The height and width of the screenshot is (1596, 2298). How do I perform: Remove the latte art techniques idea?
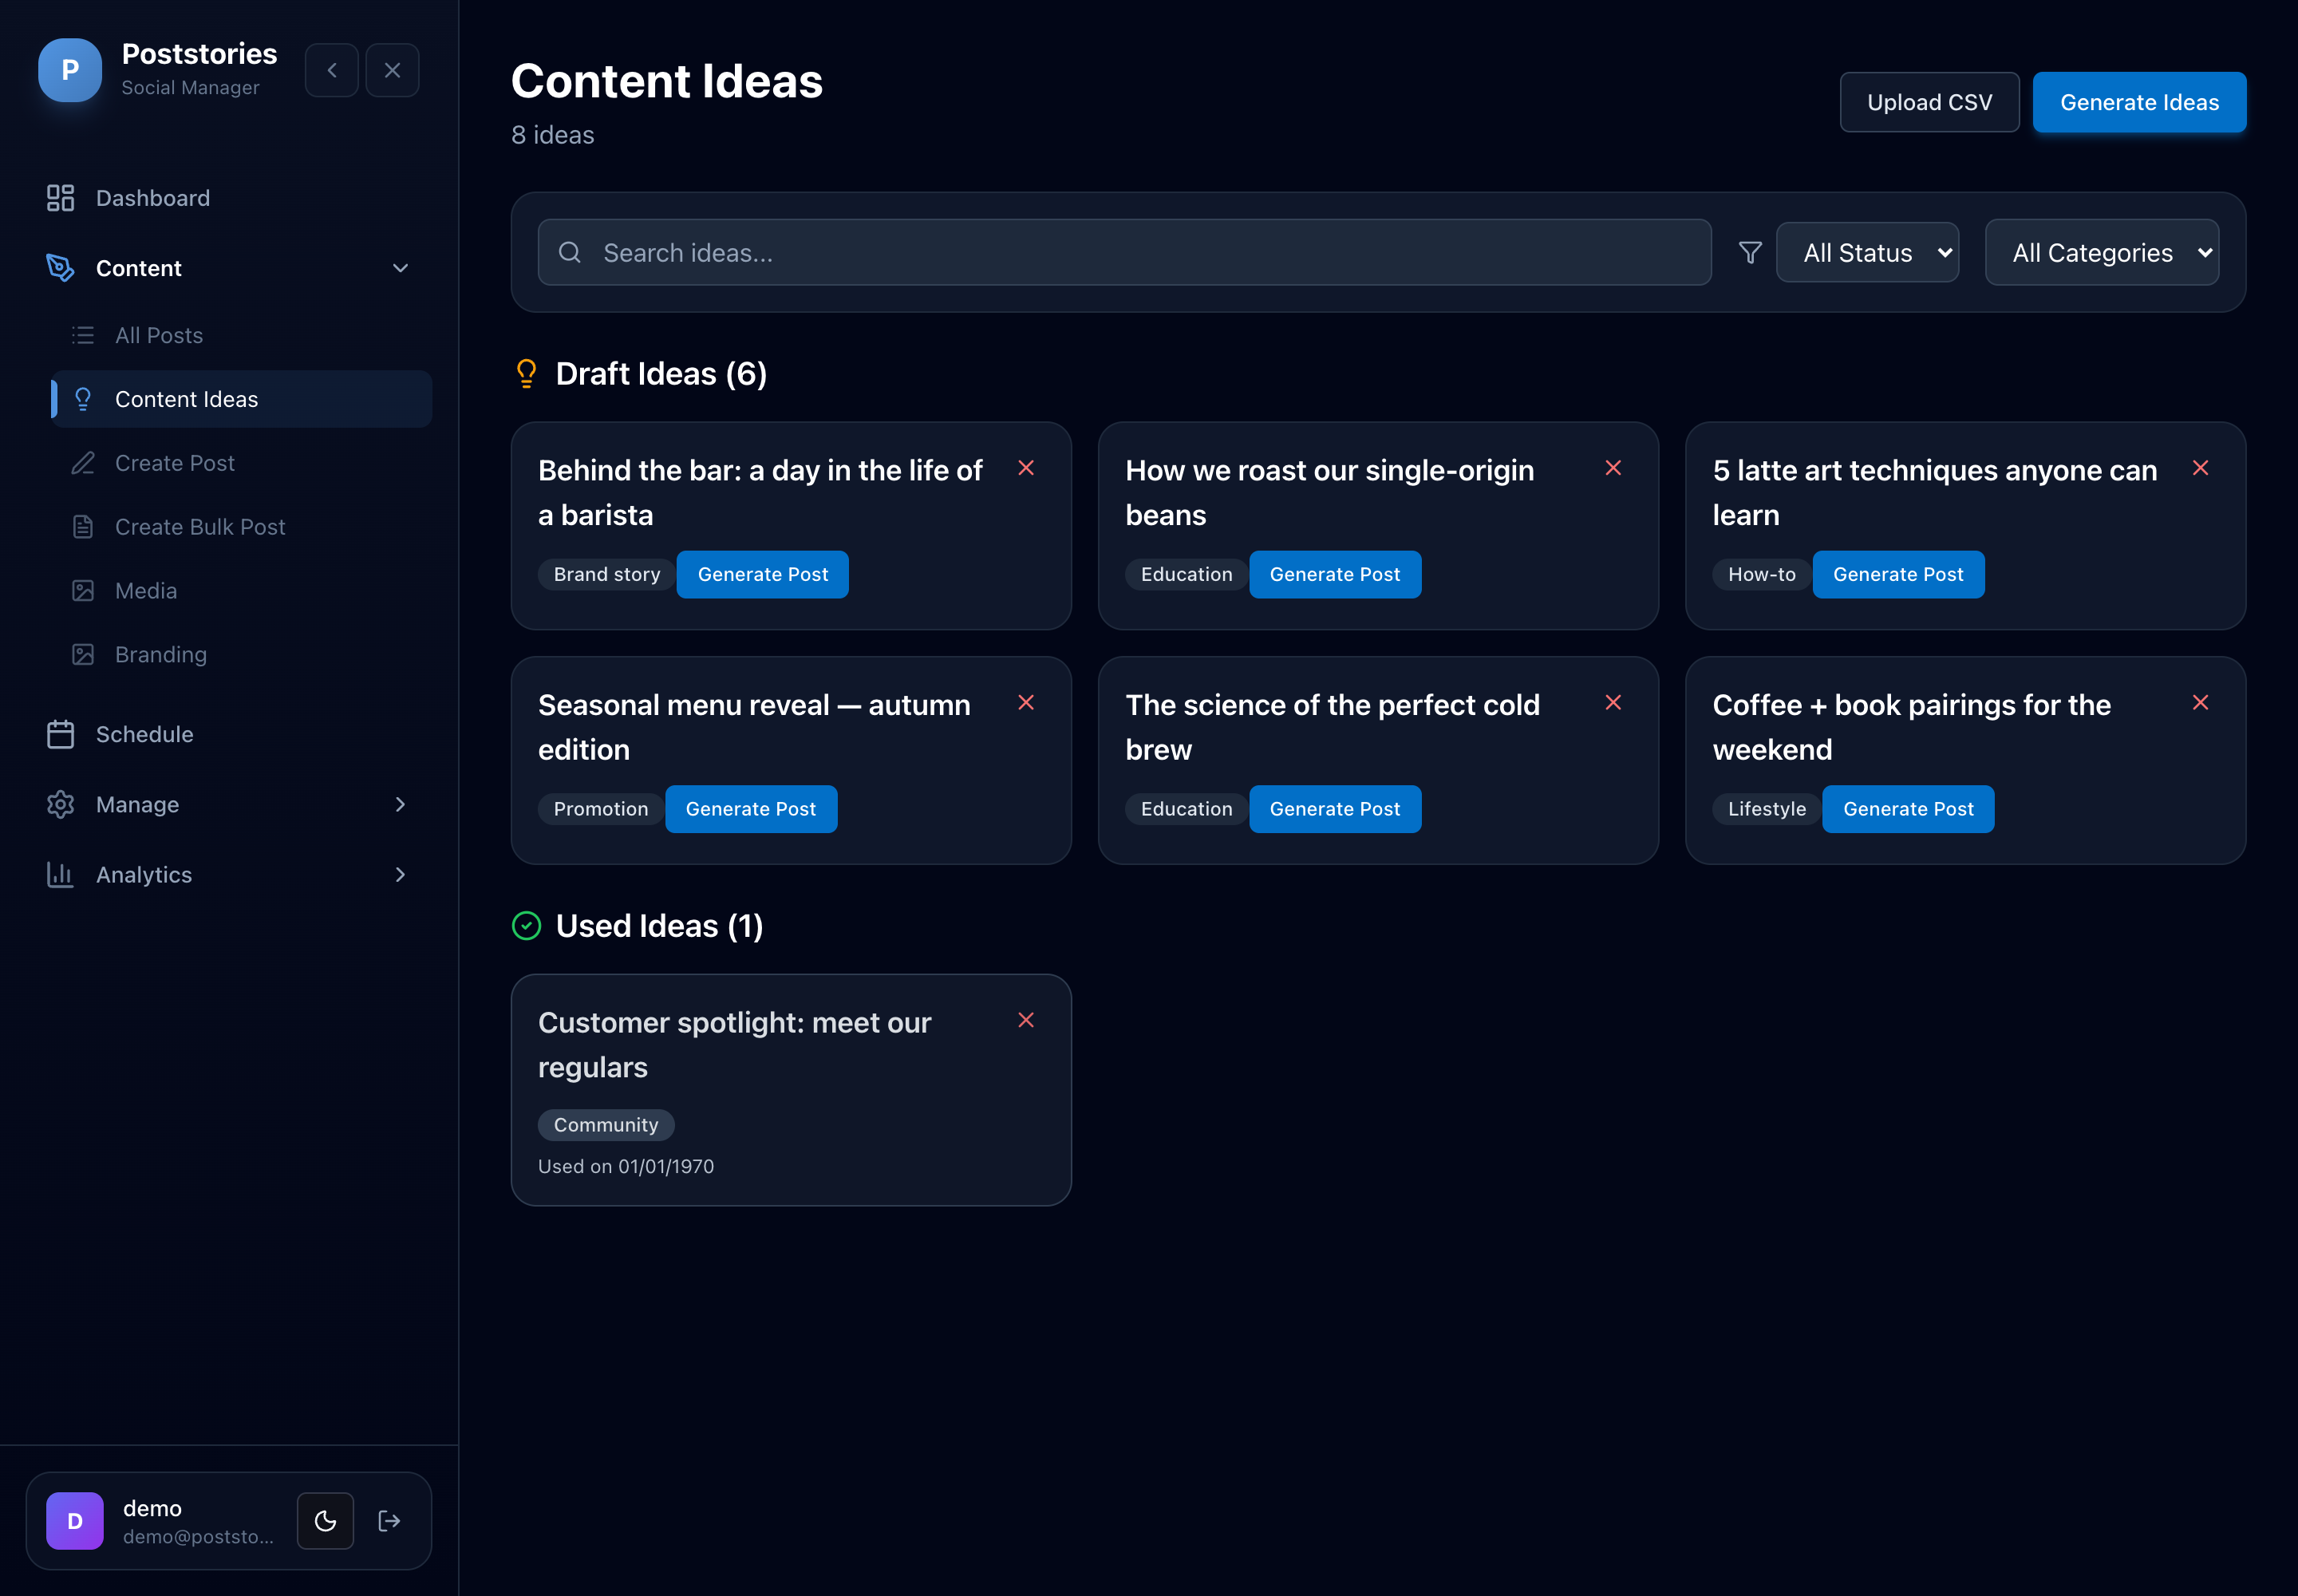coord(2201,468)
